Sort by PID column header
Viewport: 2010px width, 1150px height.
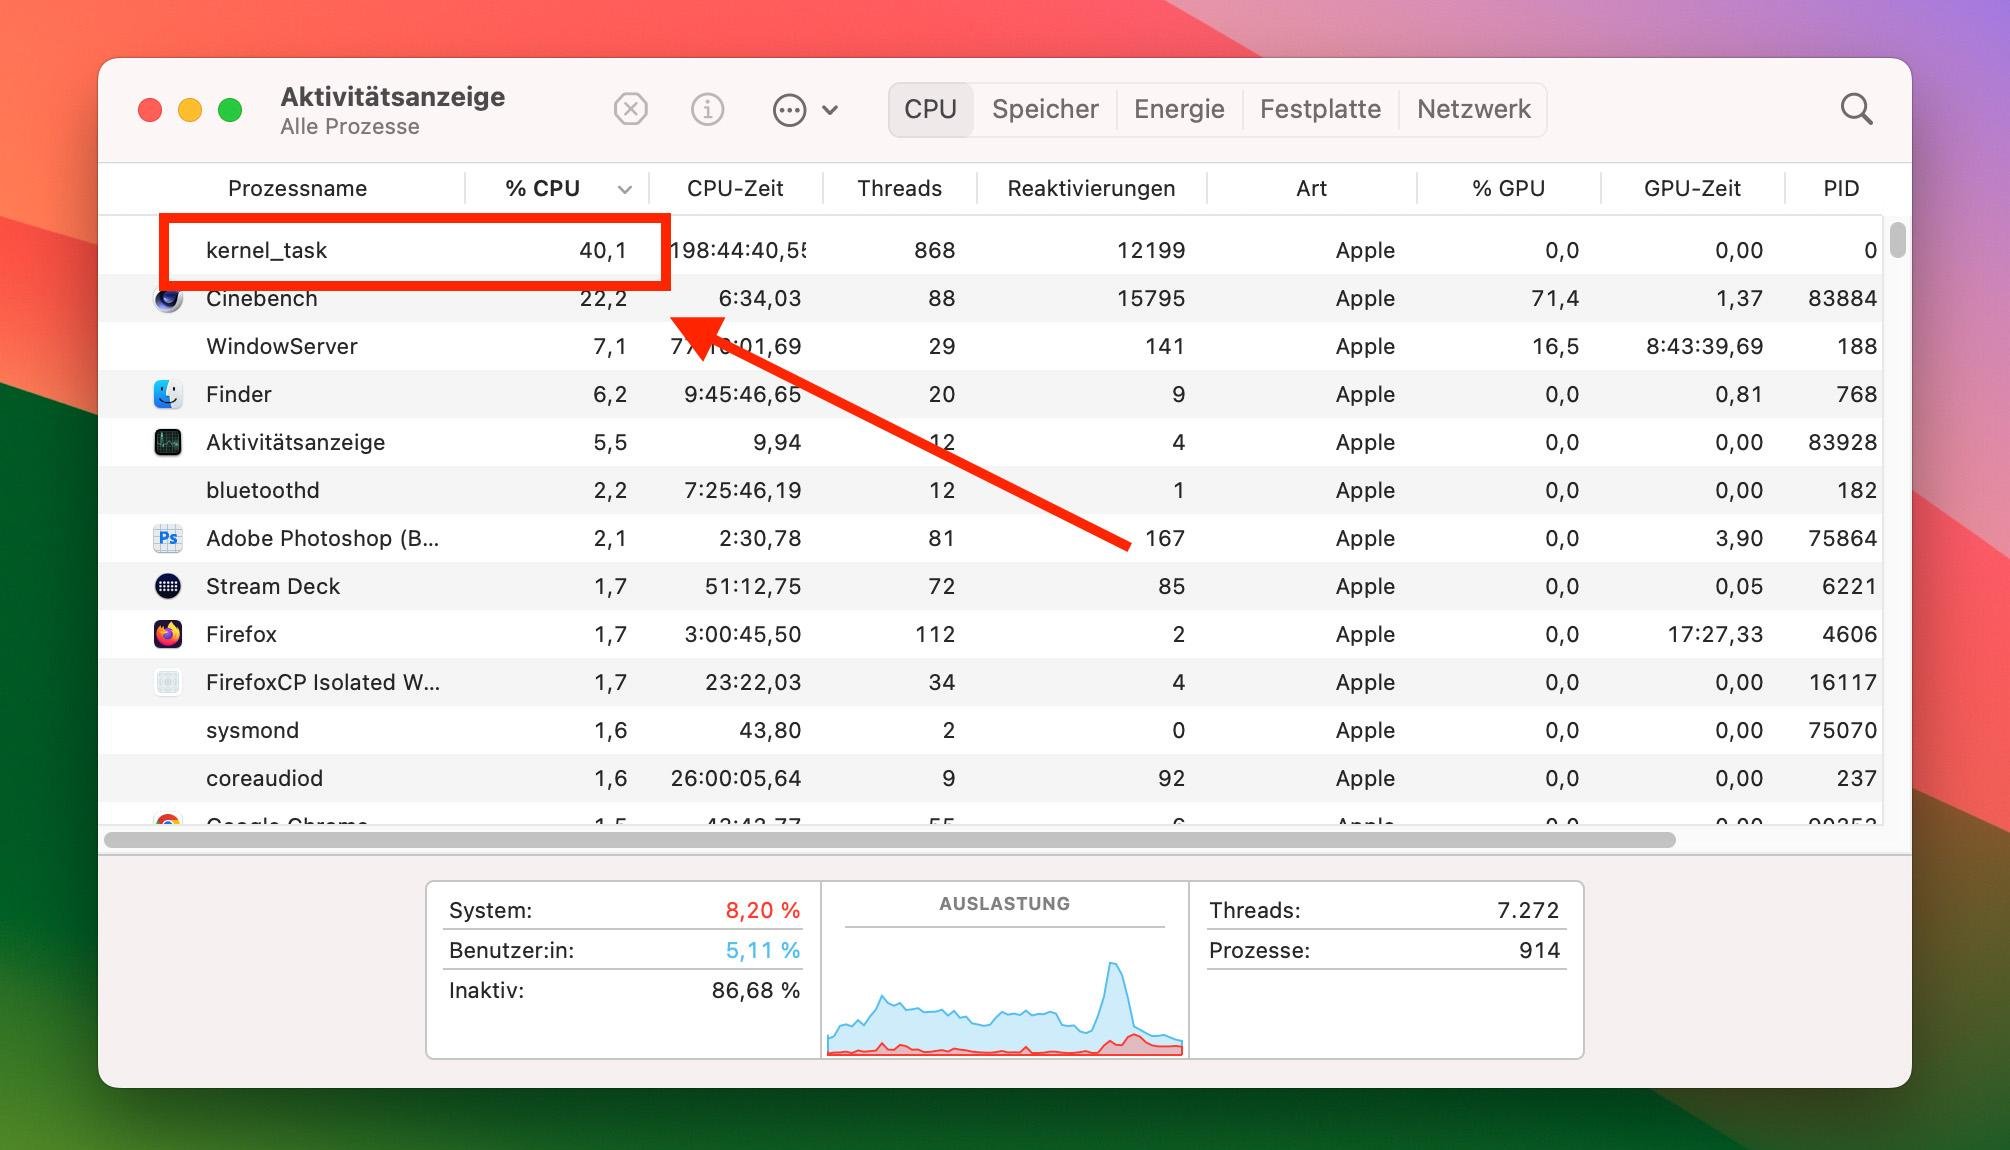pos(1841,188)
